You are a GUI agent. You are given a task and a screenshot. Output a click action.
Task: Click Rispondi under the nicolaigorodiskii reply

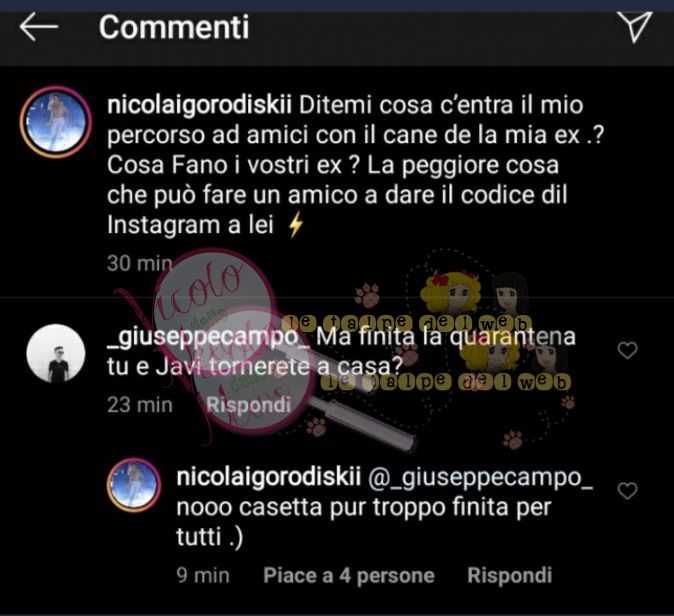[x=509, y=575]
